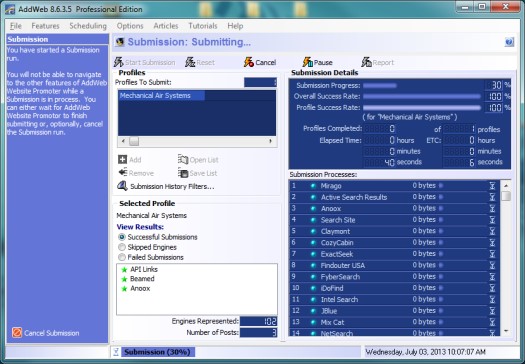Click the Open List icon

tap(183, 159)
